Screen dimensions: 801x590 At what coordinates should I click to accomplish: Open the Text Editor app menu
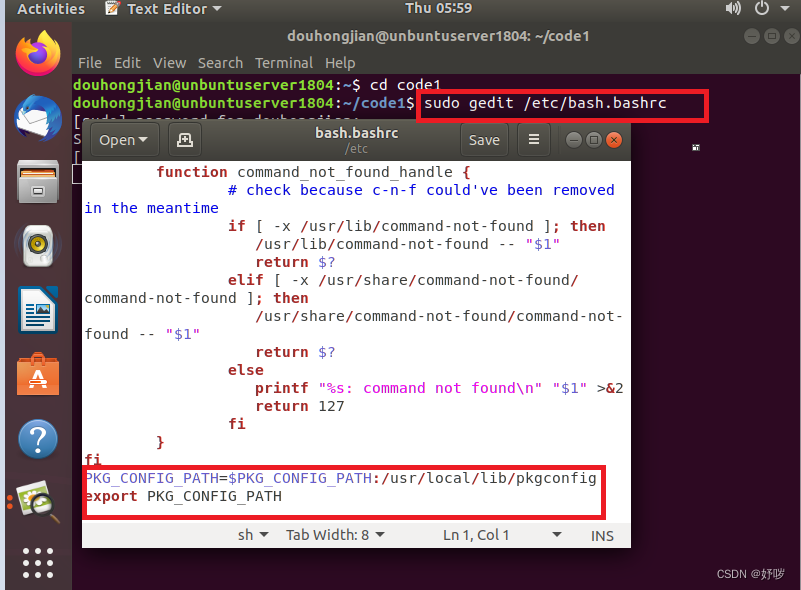tap(163, 9)
